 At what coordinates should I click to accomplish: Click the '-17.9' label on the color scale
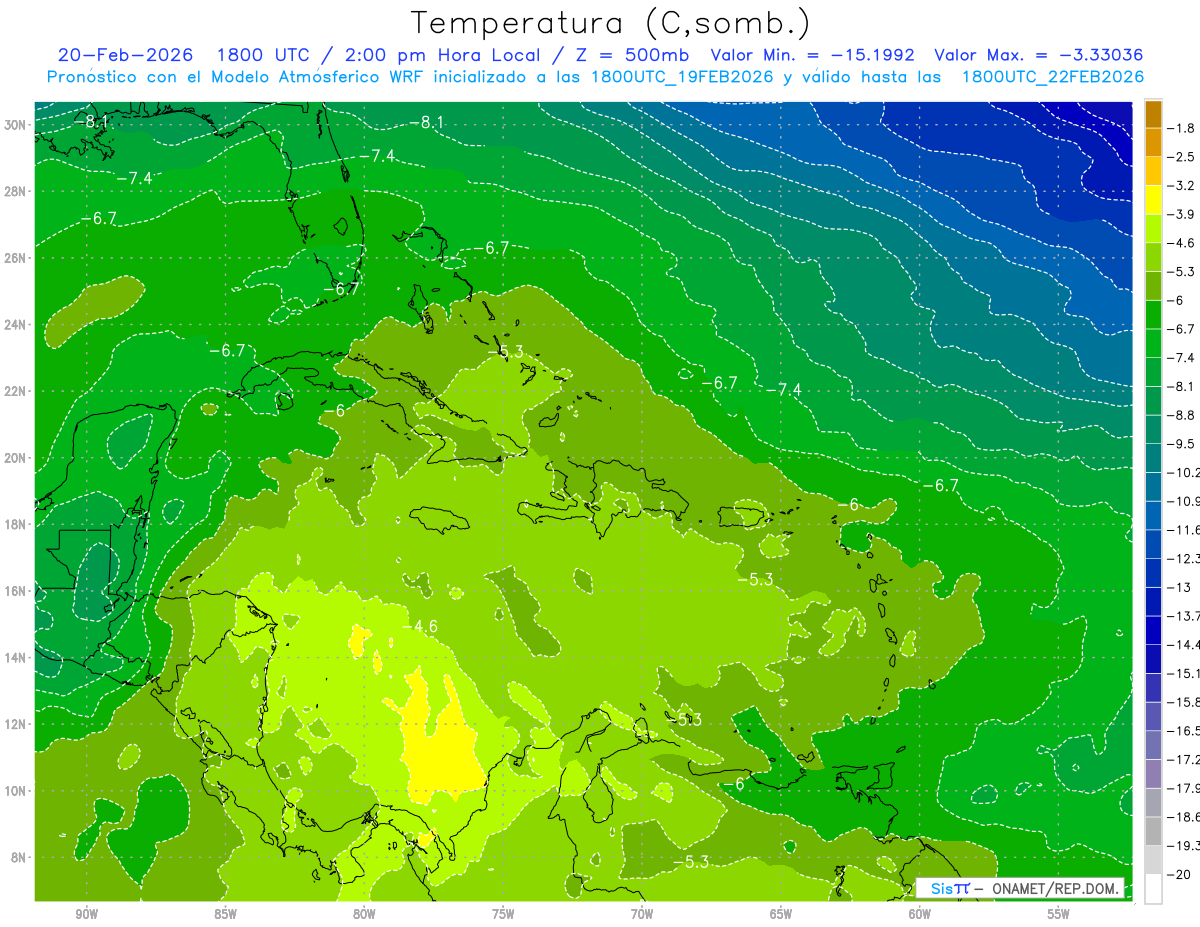1183,788
